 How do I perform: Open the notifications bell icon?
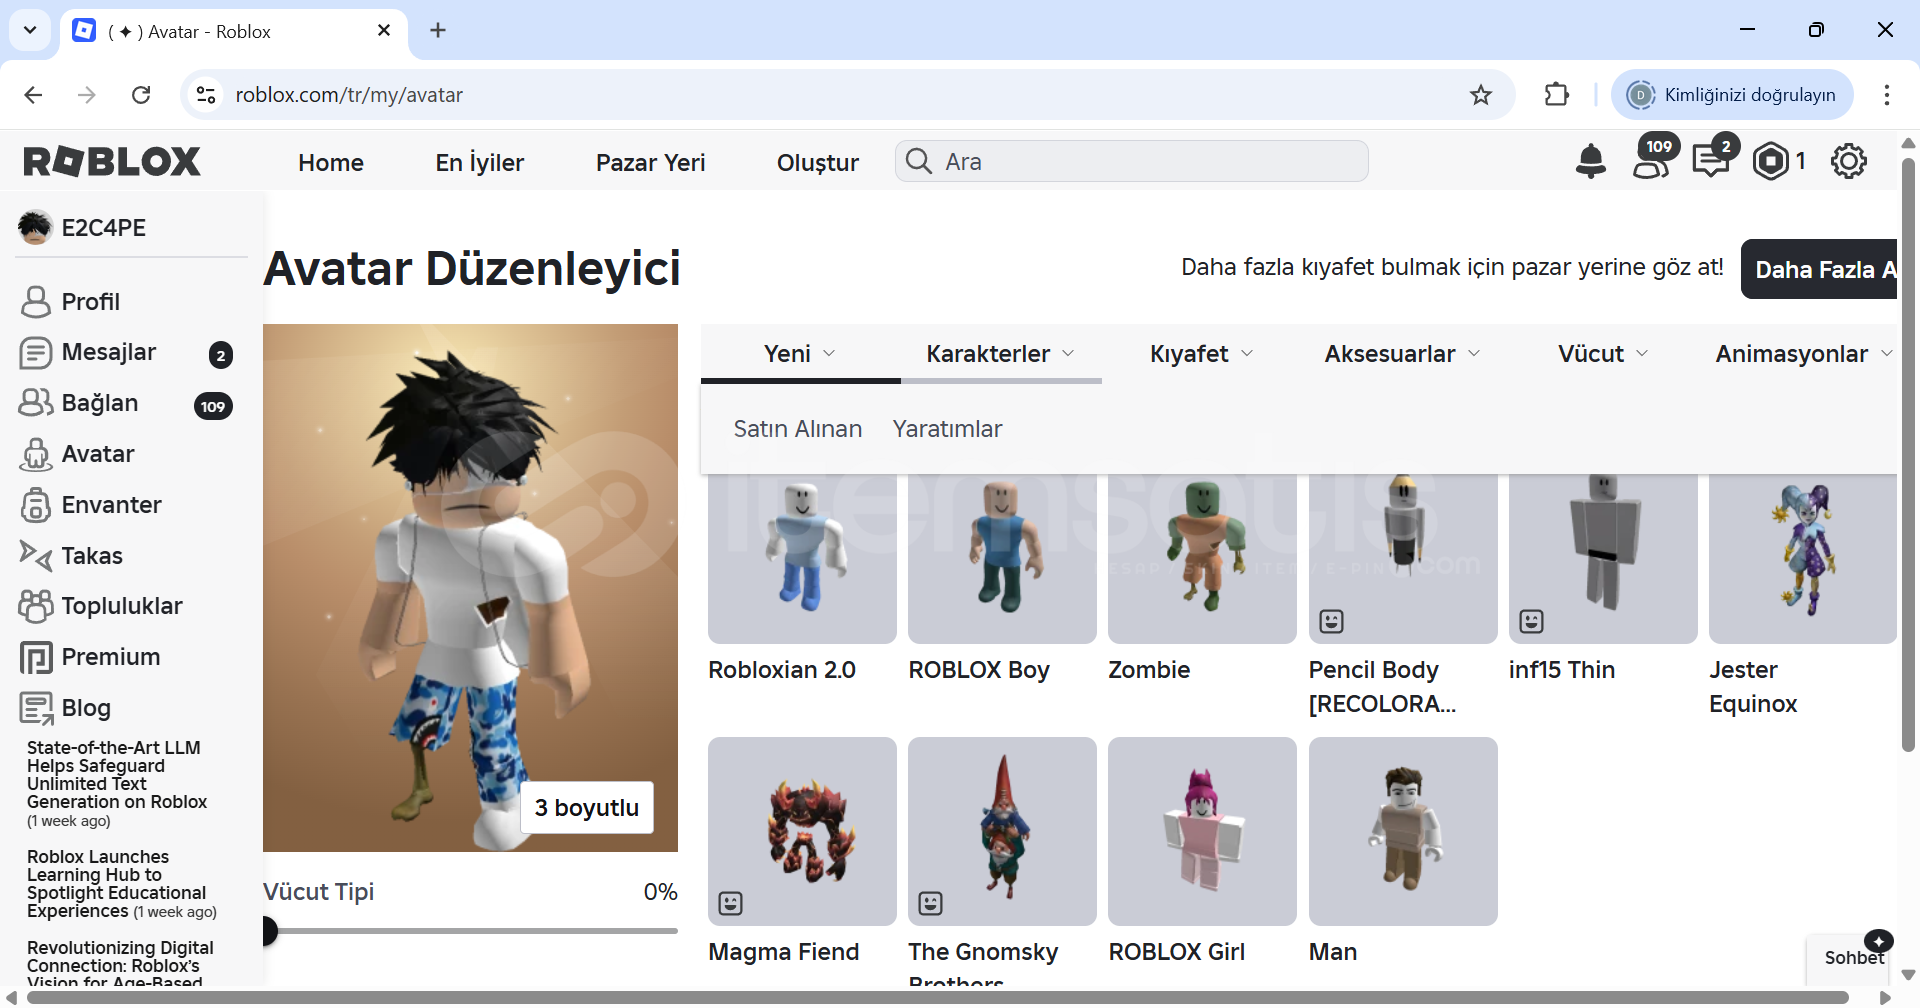[x=1590, y=161]
